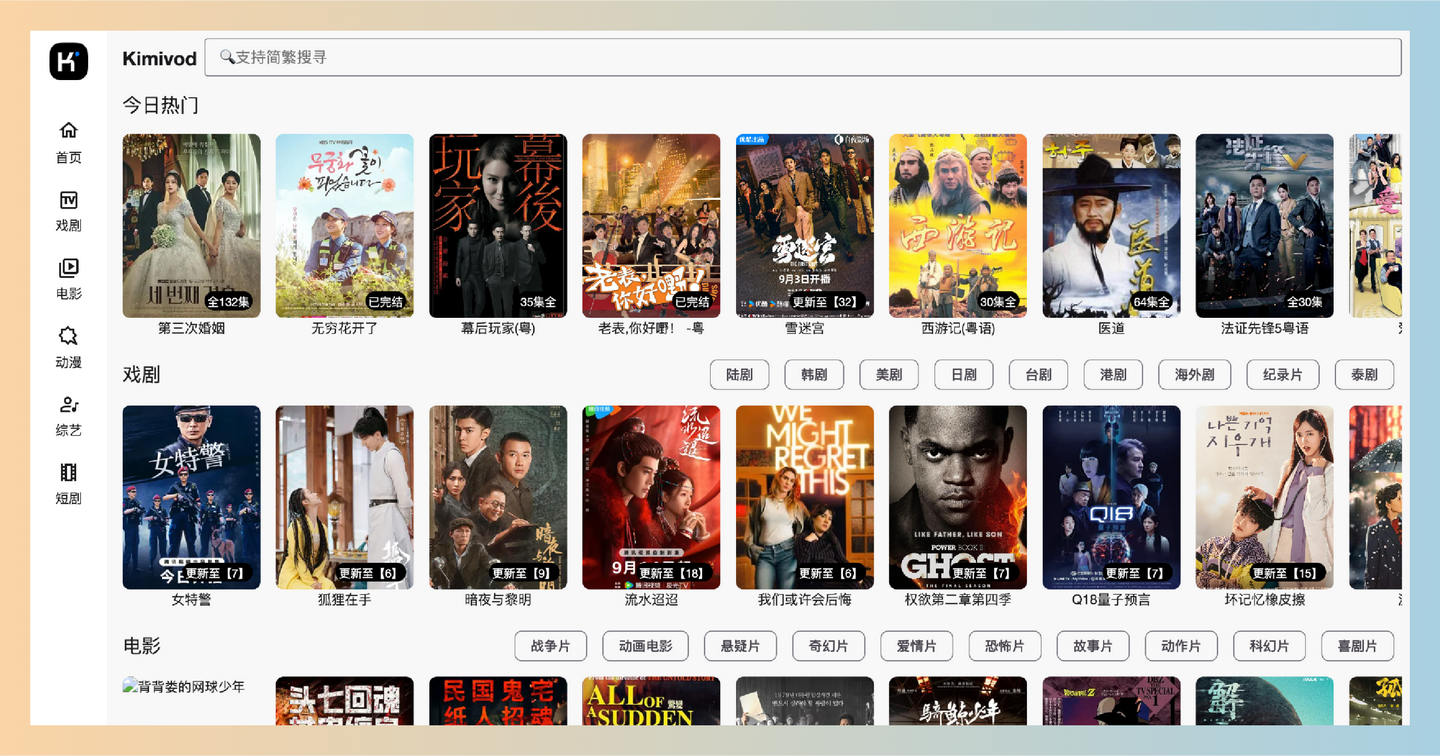
Task: Open the 医道 poster
Action: click(1112, 226)
